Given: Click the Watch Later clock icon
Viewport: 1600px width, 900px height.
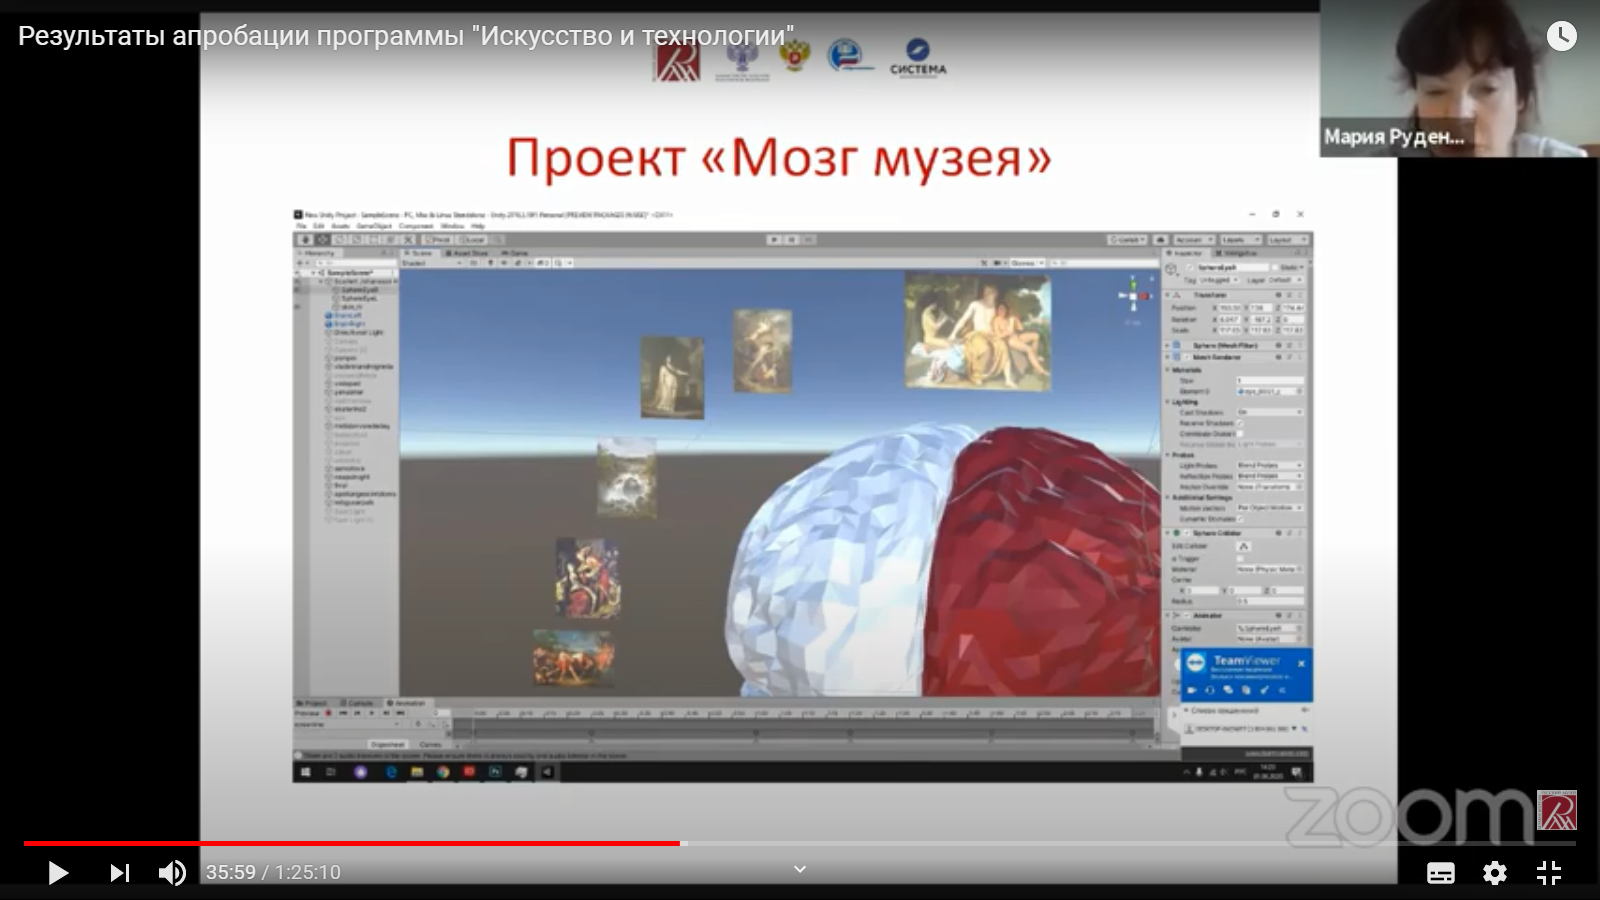Looking at the screenshot, I should pos(1561,37).
